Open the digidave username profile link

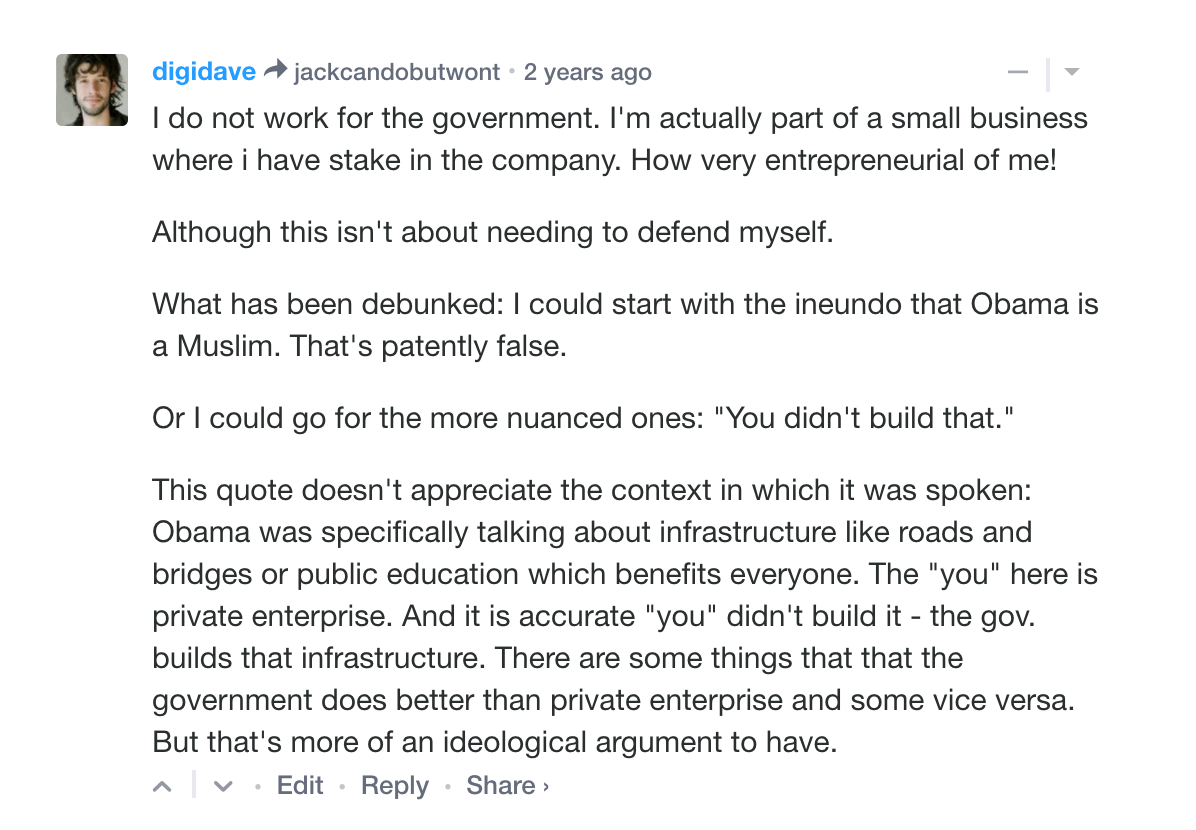pos(204,73)
